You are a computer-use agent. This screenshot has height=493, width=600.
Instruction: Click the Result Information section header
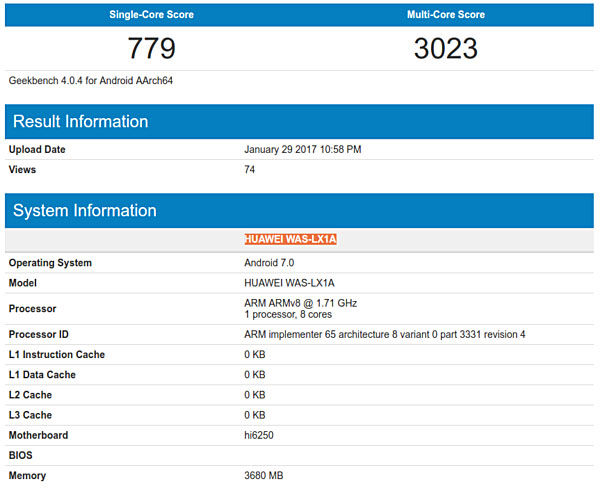pos(79,121)
